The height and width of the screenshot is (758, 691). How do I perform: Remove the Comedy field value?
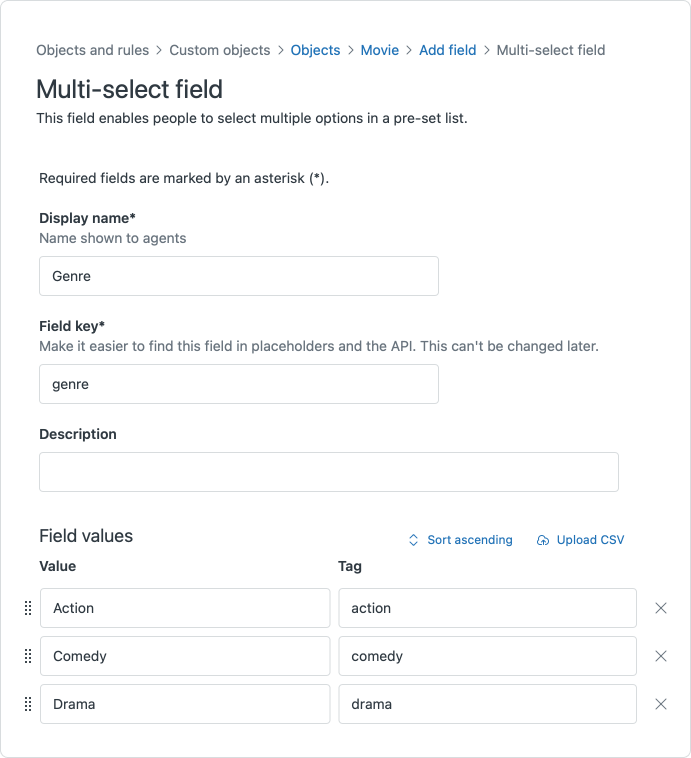[x=661, y=656]
